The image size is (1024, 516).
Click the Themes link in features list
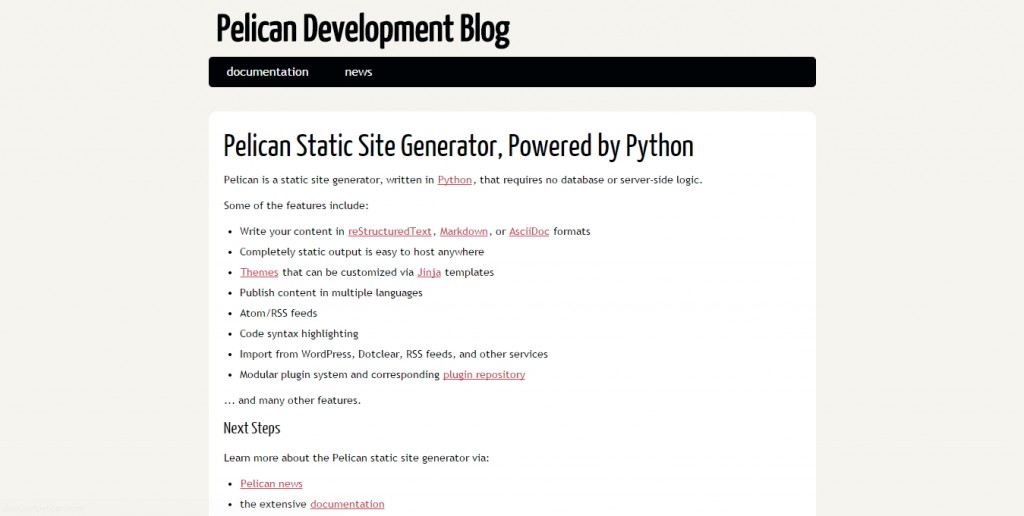pos(259,272)
